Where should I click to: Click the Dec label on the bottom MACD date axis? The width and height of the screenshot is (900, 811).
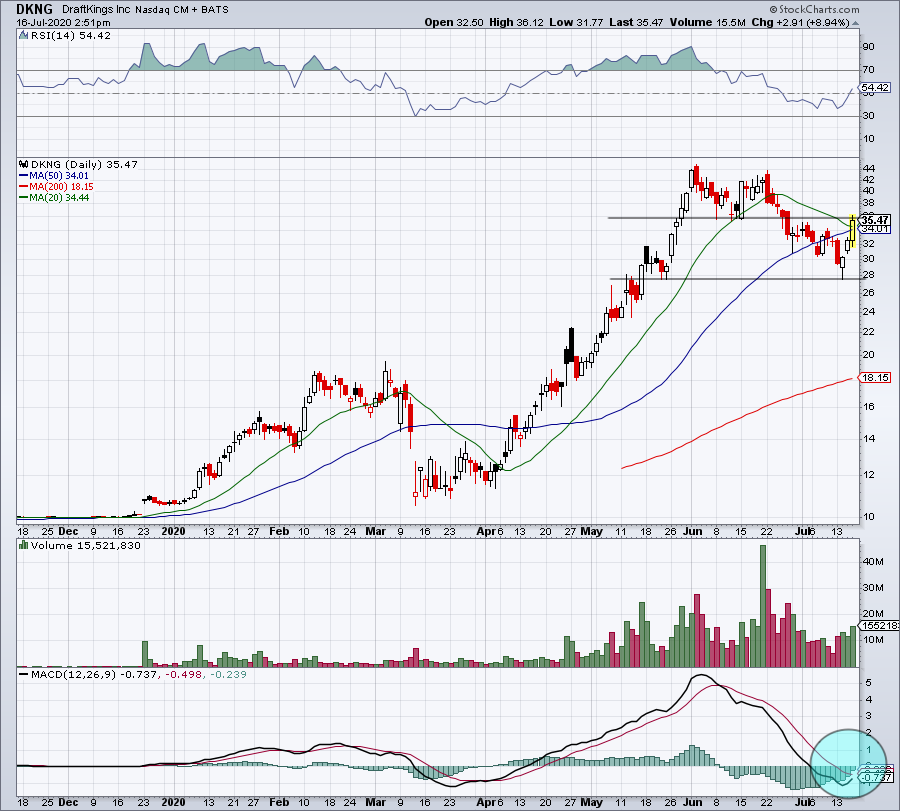click(x=68, y=802)
